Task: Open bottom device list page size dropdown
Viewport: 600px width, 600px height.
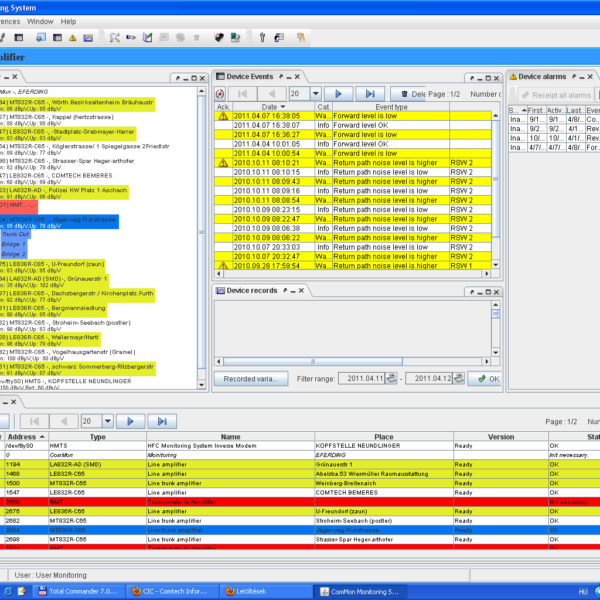Action: pyautogui.click(x=106, y=421)
